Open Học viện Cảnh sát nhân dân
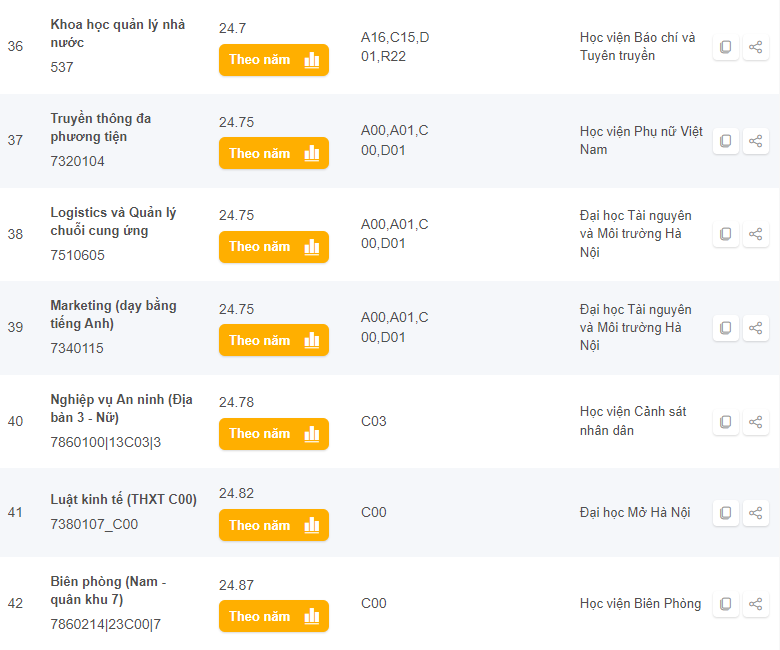This screenshot has height=650, width=780. [632, 421]
